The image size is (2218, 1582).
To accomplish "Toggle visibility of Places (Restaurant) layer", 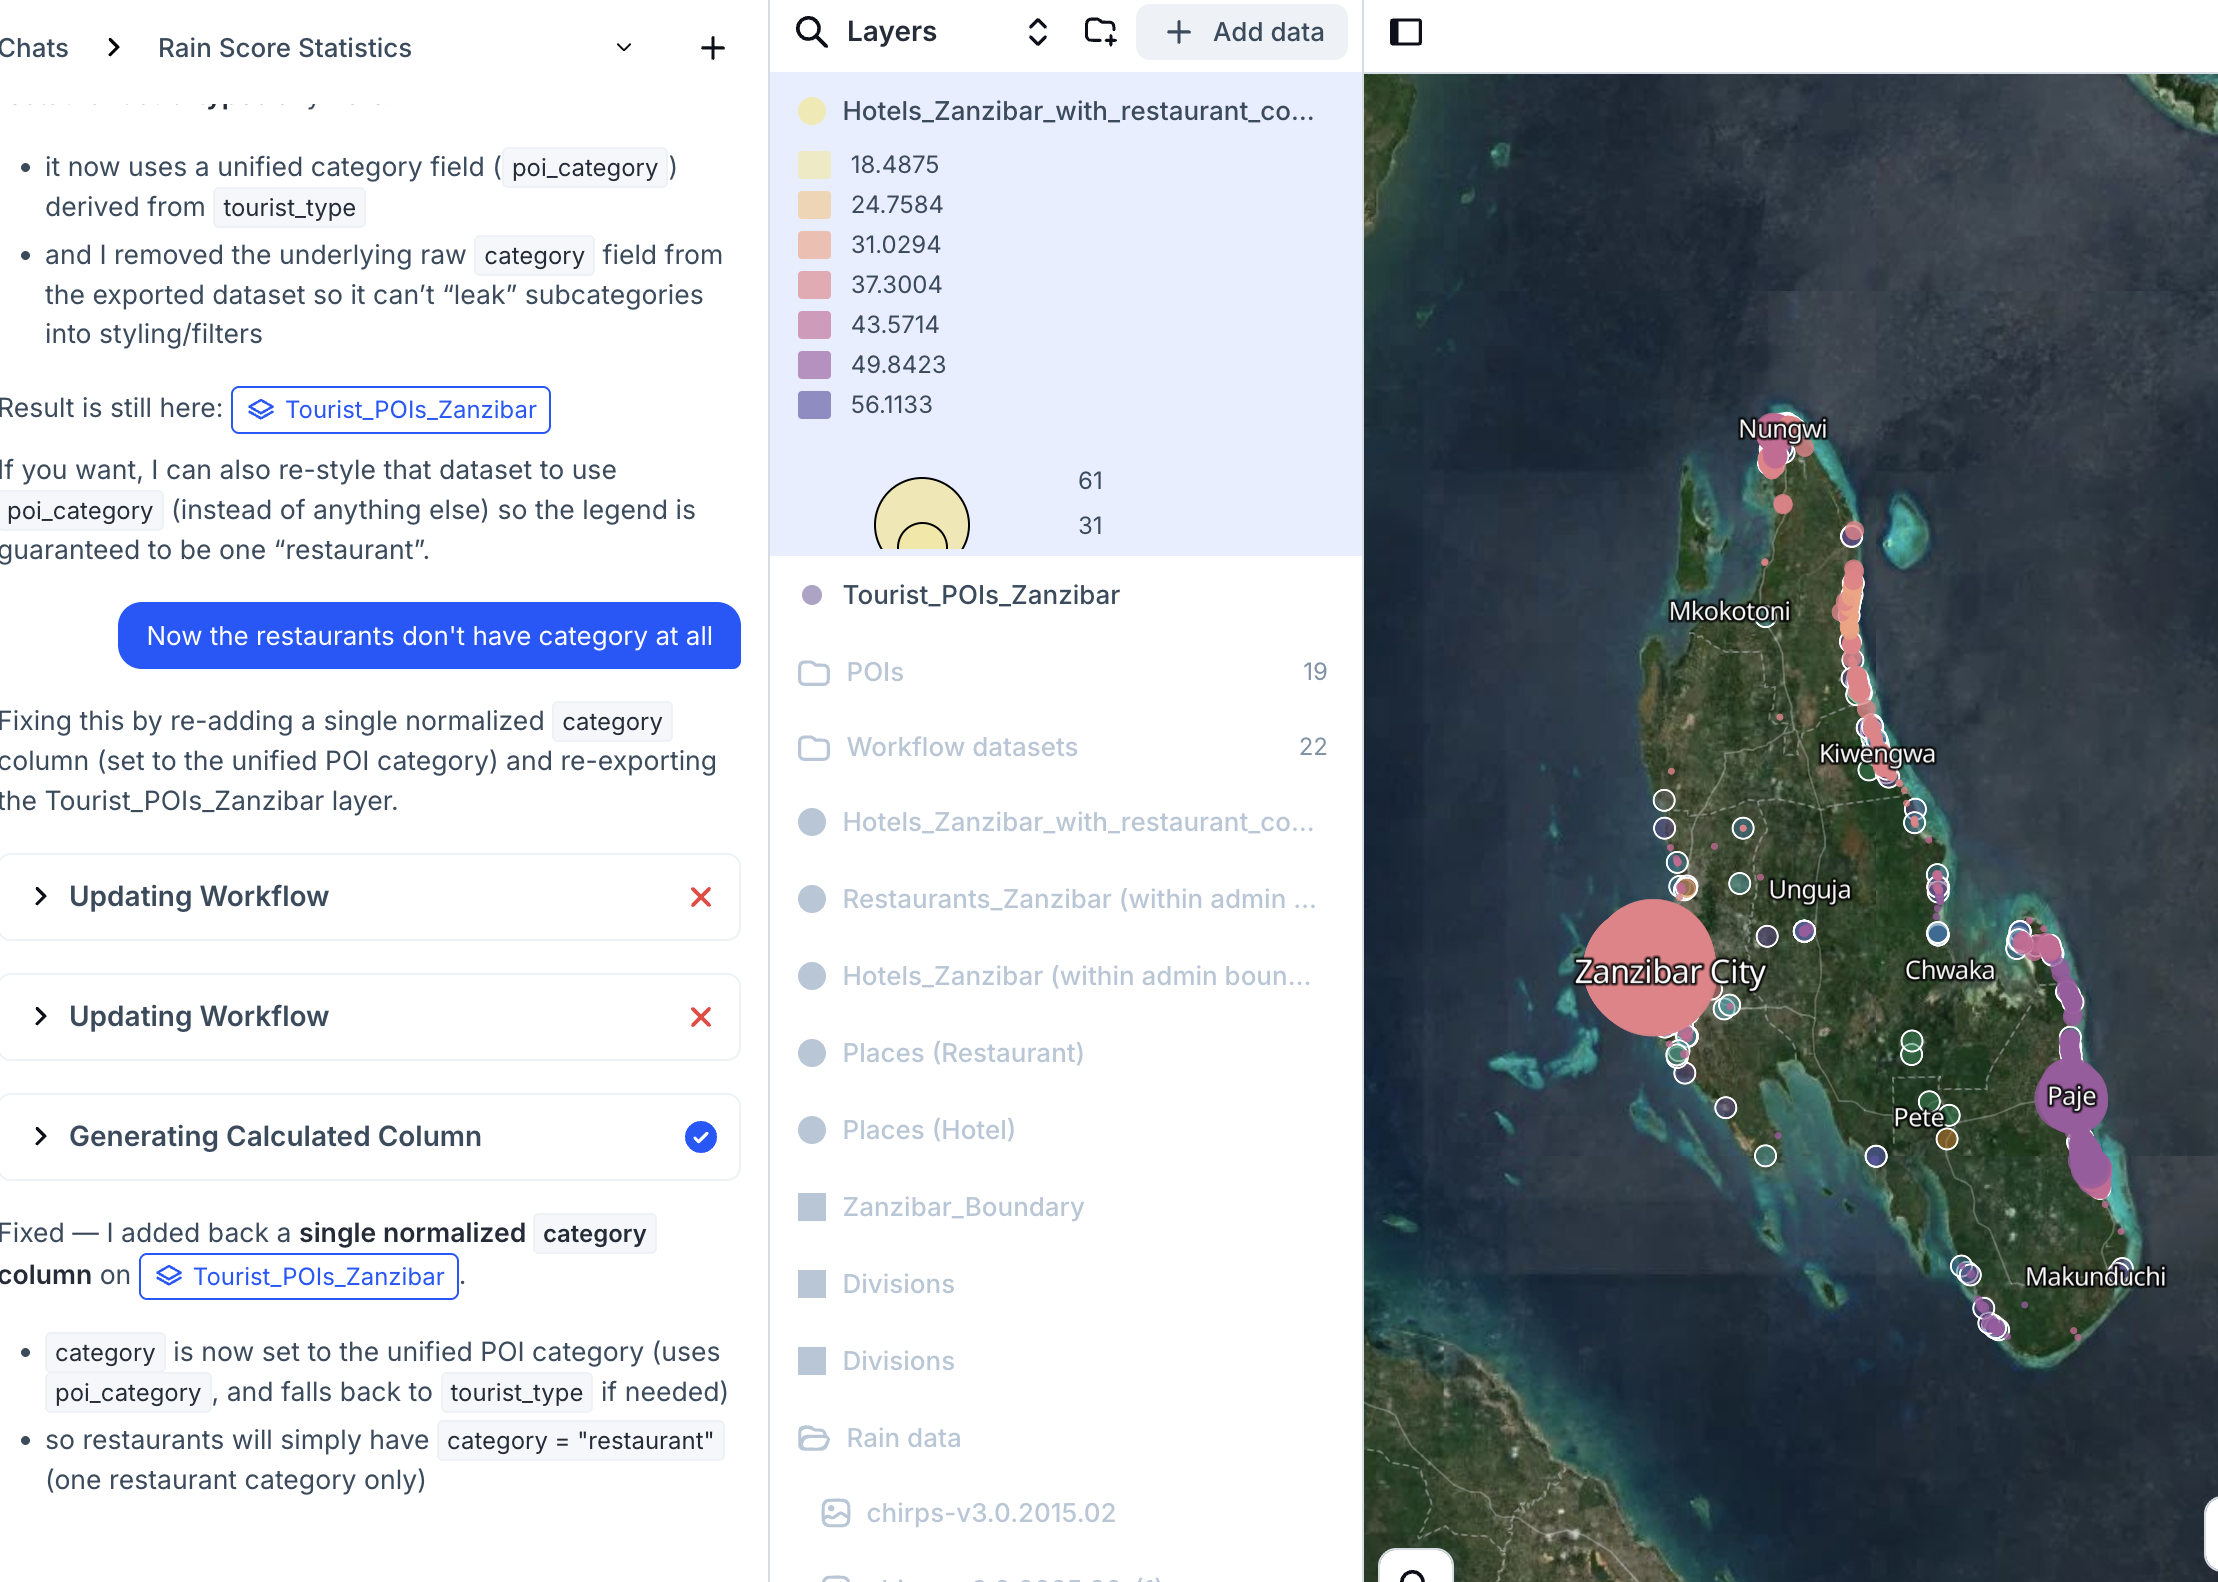I will 812,1053.
